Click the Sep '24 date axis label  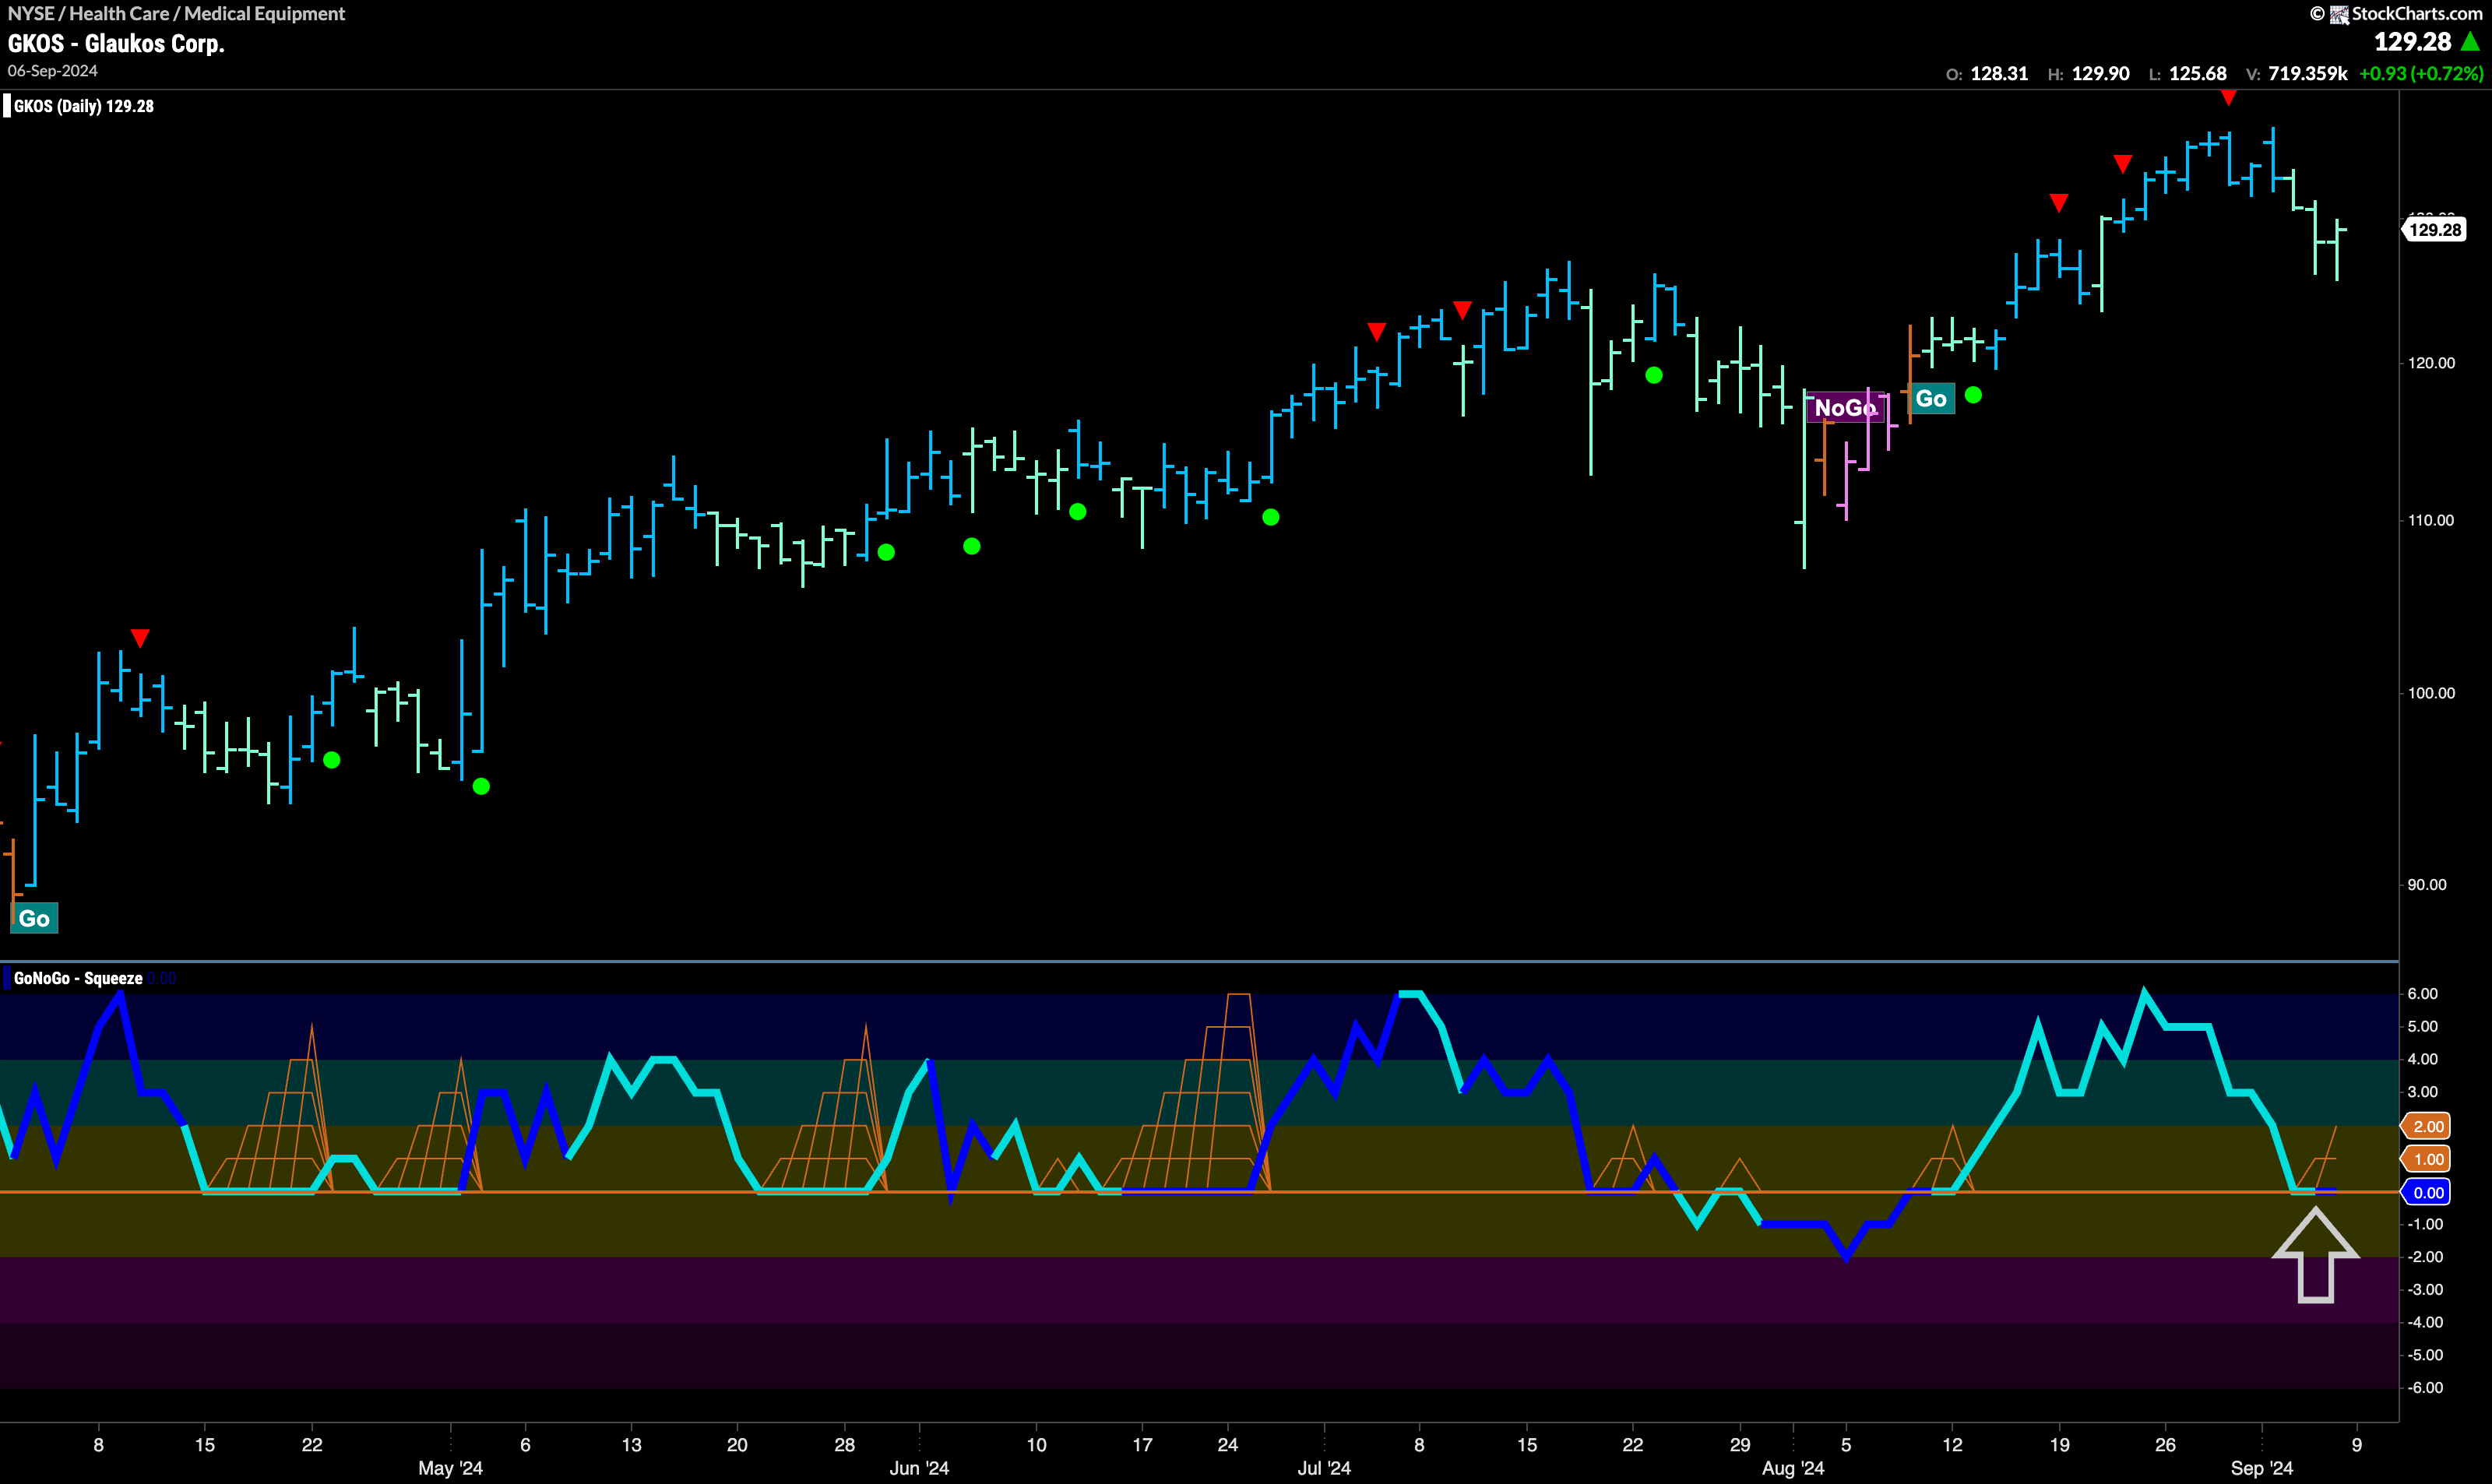tap(2262, 1468)
